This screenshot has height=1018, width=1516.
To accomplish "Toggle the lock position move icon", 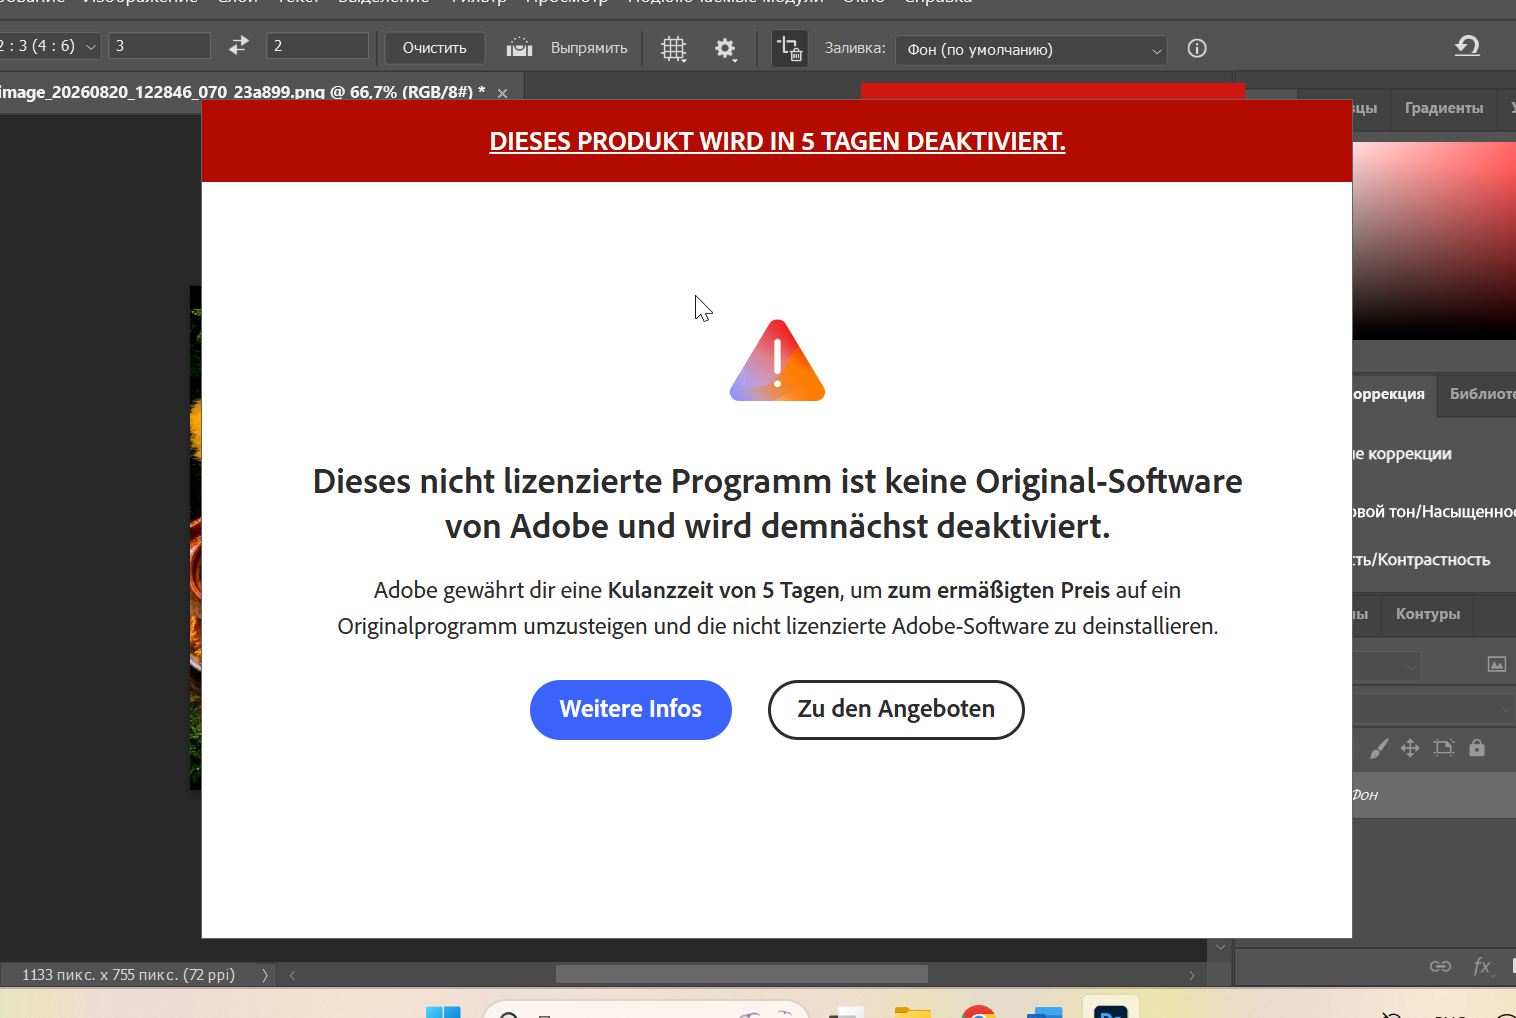I will 1410,748.
